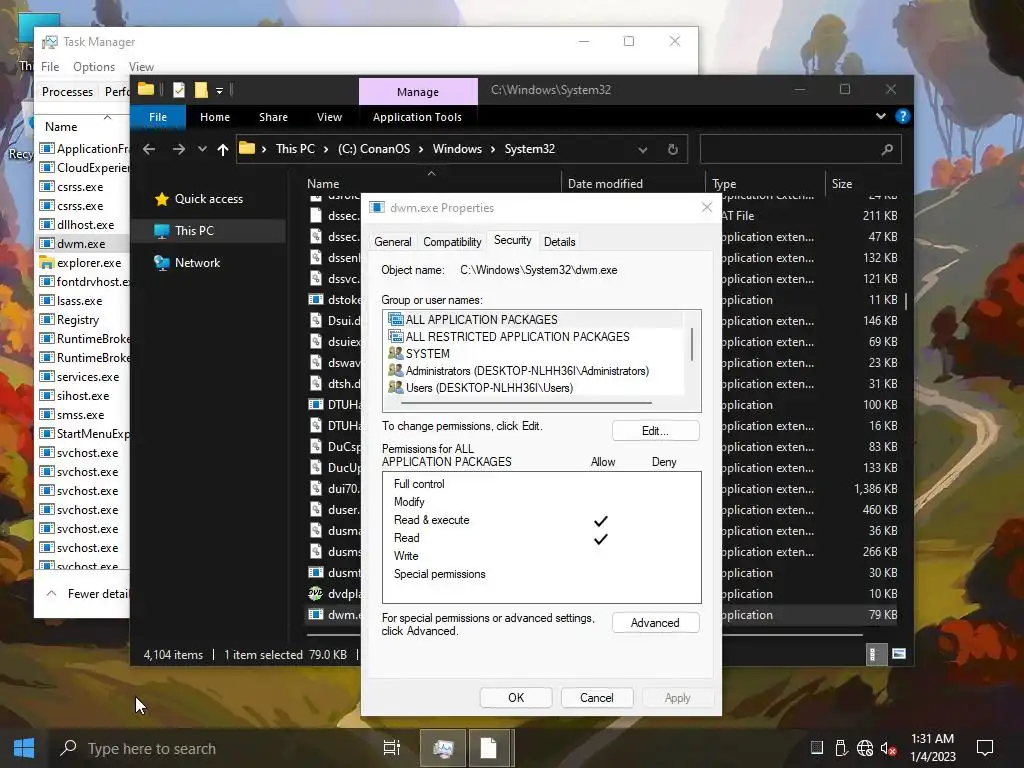Select Network in navigation pane
Viewport: 1024px width, 768px height.
pos(197,263)
